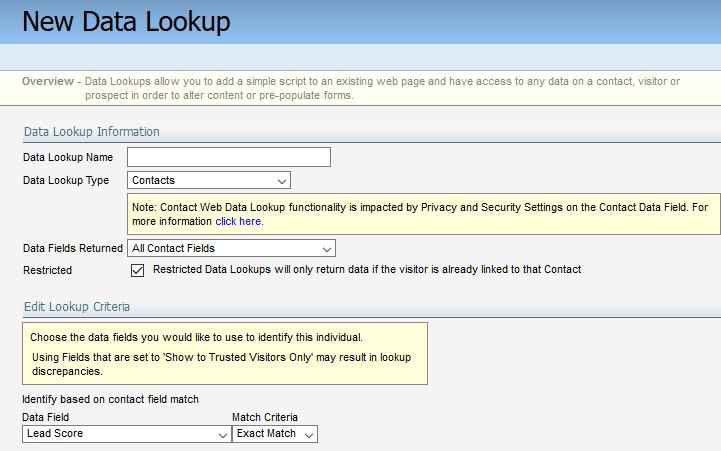The height and width of the screenshot is (451, 721).
Task: Click 'Choose the data fields' instruction text
Action: [196, 337]
